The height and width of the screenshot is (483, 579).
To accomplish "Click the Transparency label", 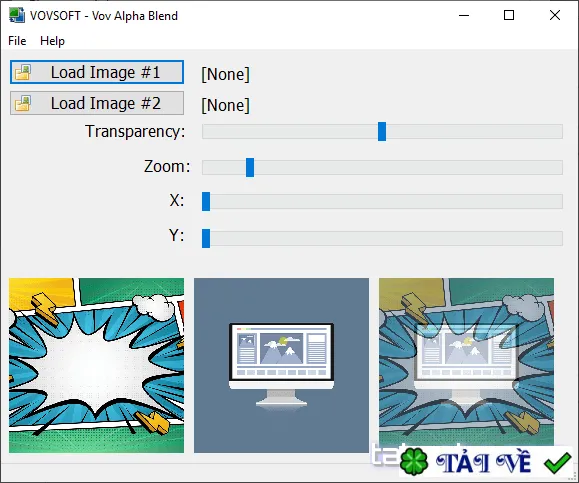I will tap(135, 131).
